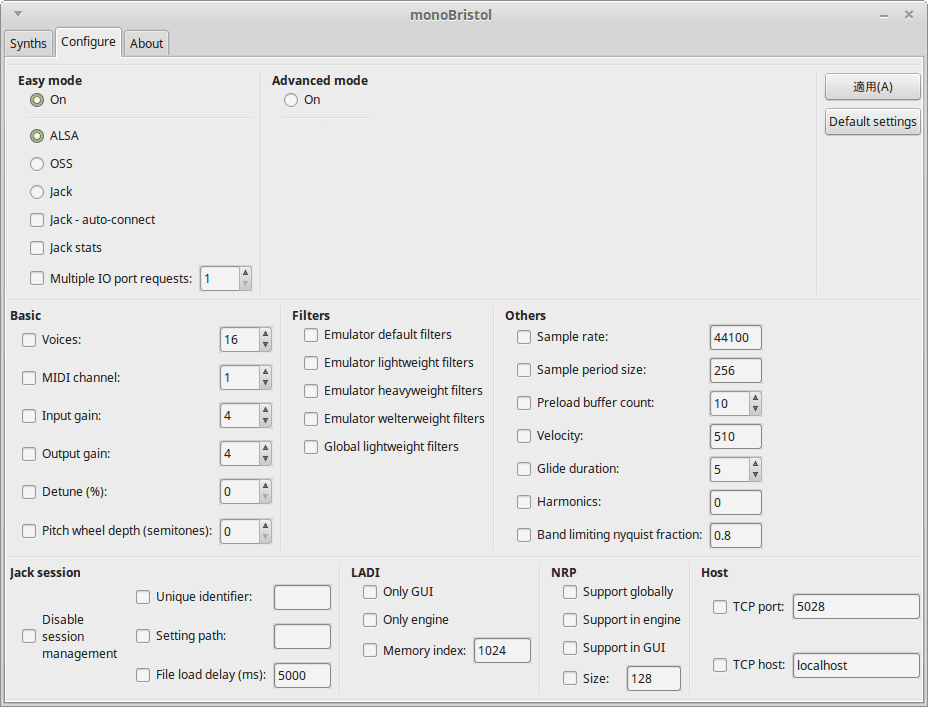Viewport: 928px width, 707px height.
Task: Increase Preload buffer count value
Action: 755,398
